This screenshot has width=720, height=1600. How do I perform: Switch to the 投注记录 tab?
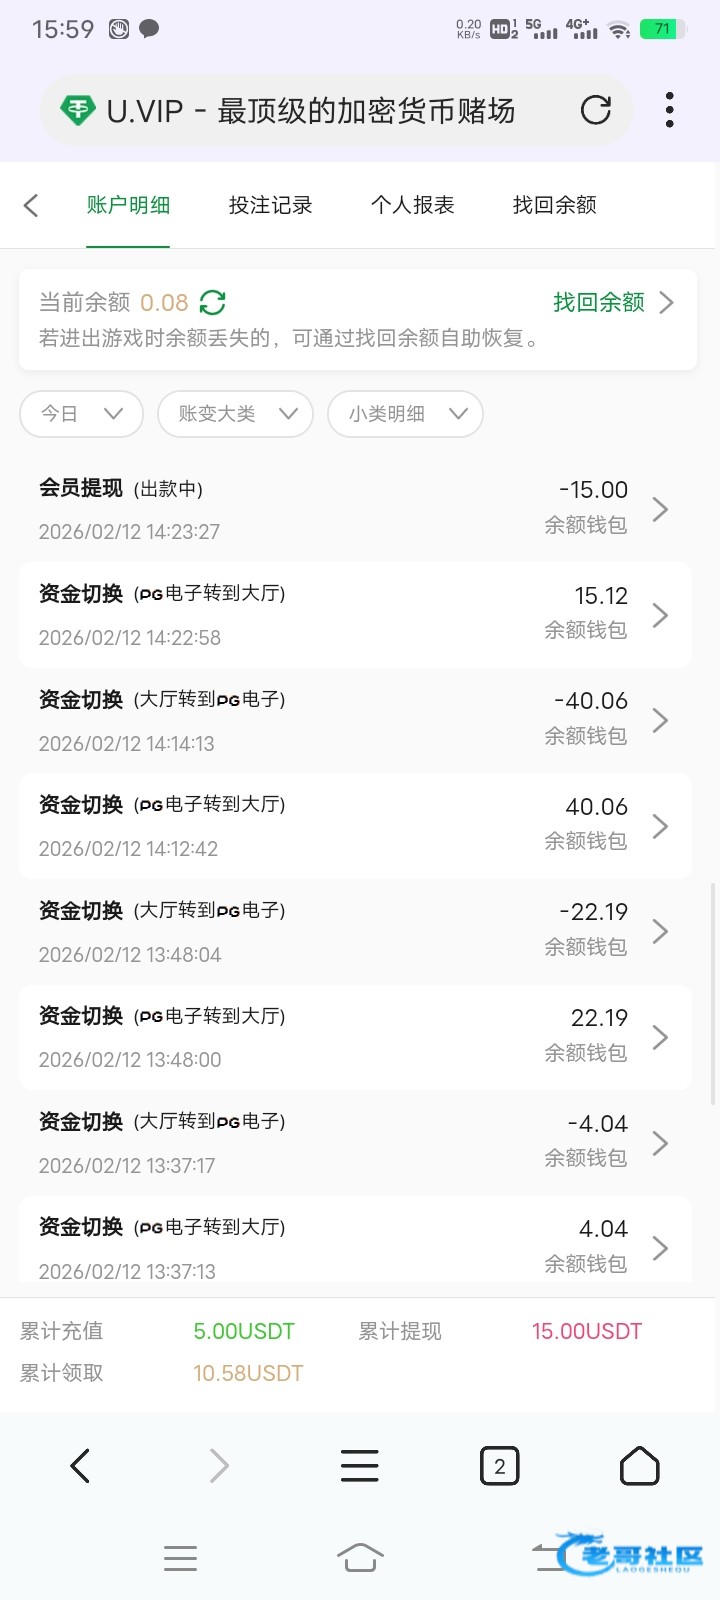(270, 205)
